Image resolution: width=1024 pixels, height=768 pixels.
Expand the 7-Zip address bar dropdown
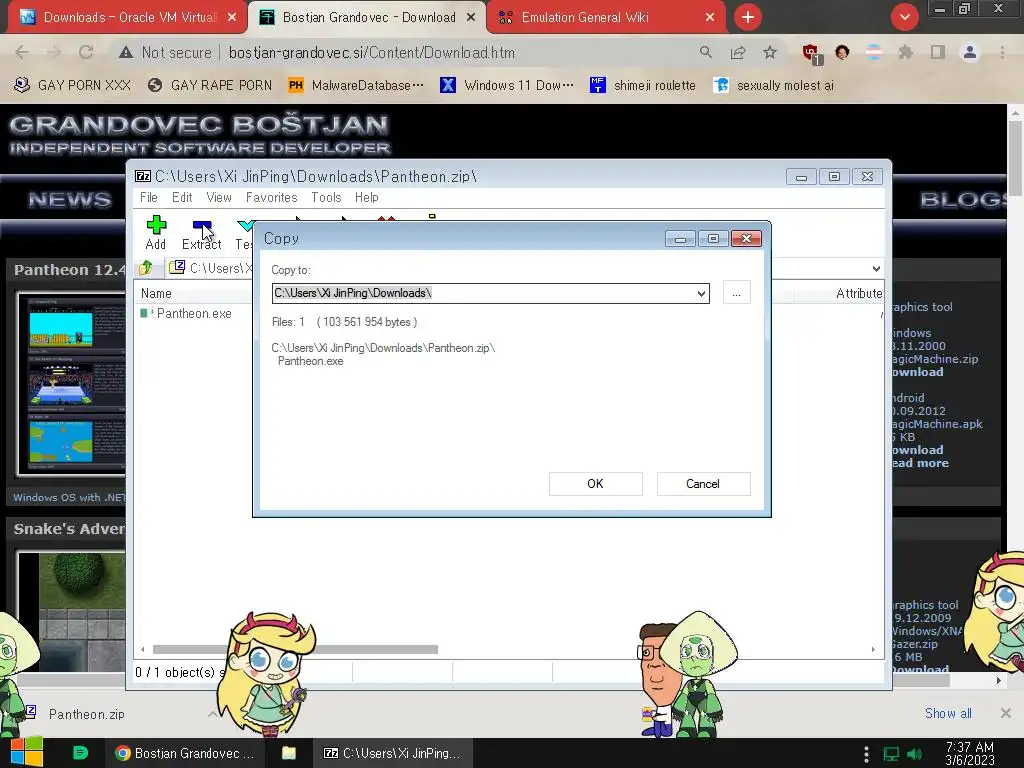point(876,268)
